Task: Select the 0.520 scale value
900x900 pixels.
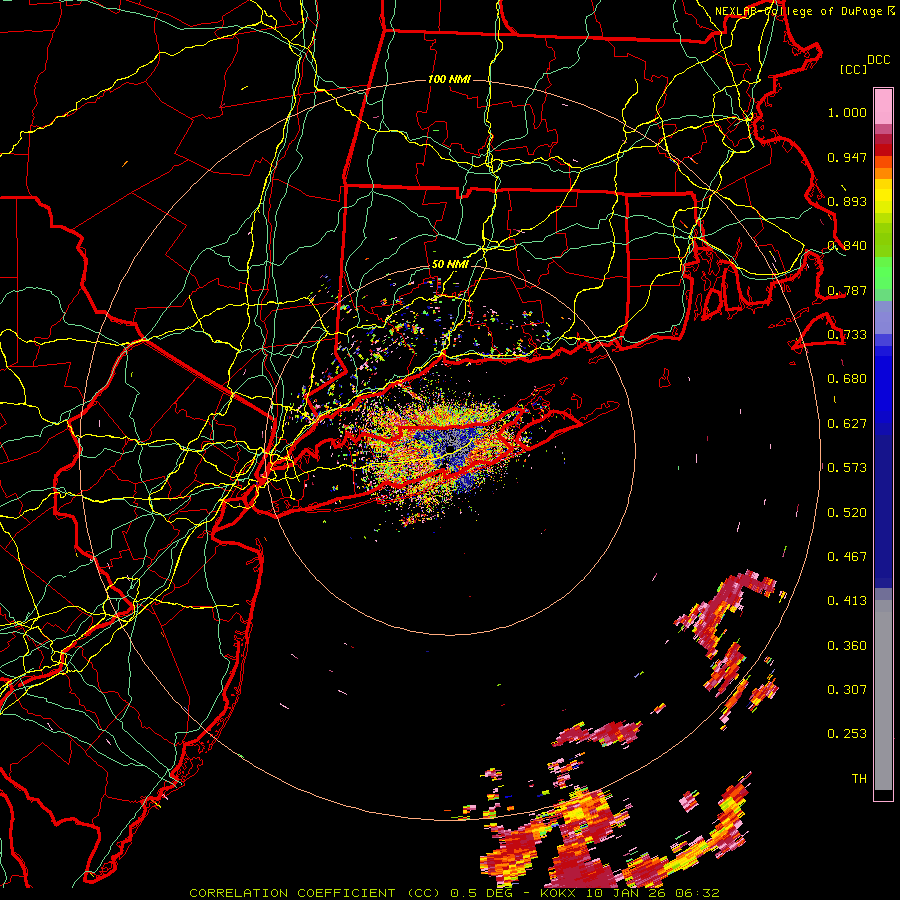Action: tap(847, 513)
